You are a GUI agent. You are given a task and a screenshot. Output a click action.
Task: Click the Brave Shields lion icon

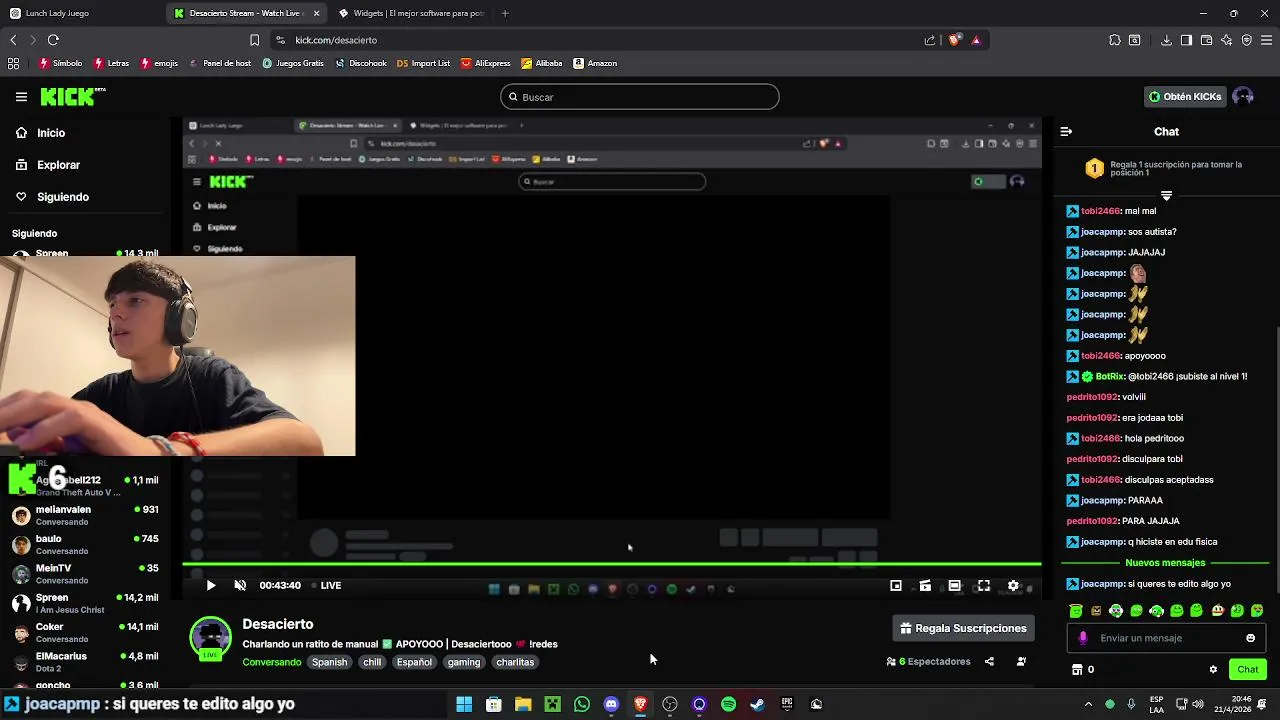955,40
